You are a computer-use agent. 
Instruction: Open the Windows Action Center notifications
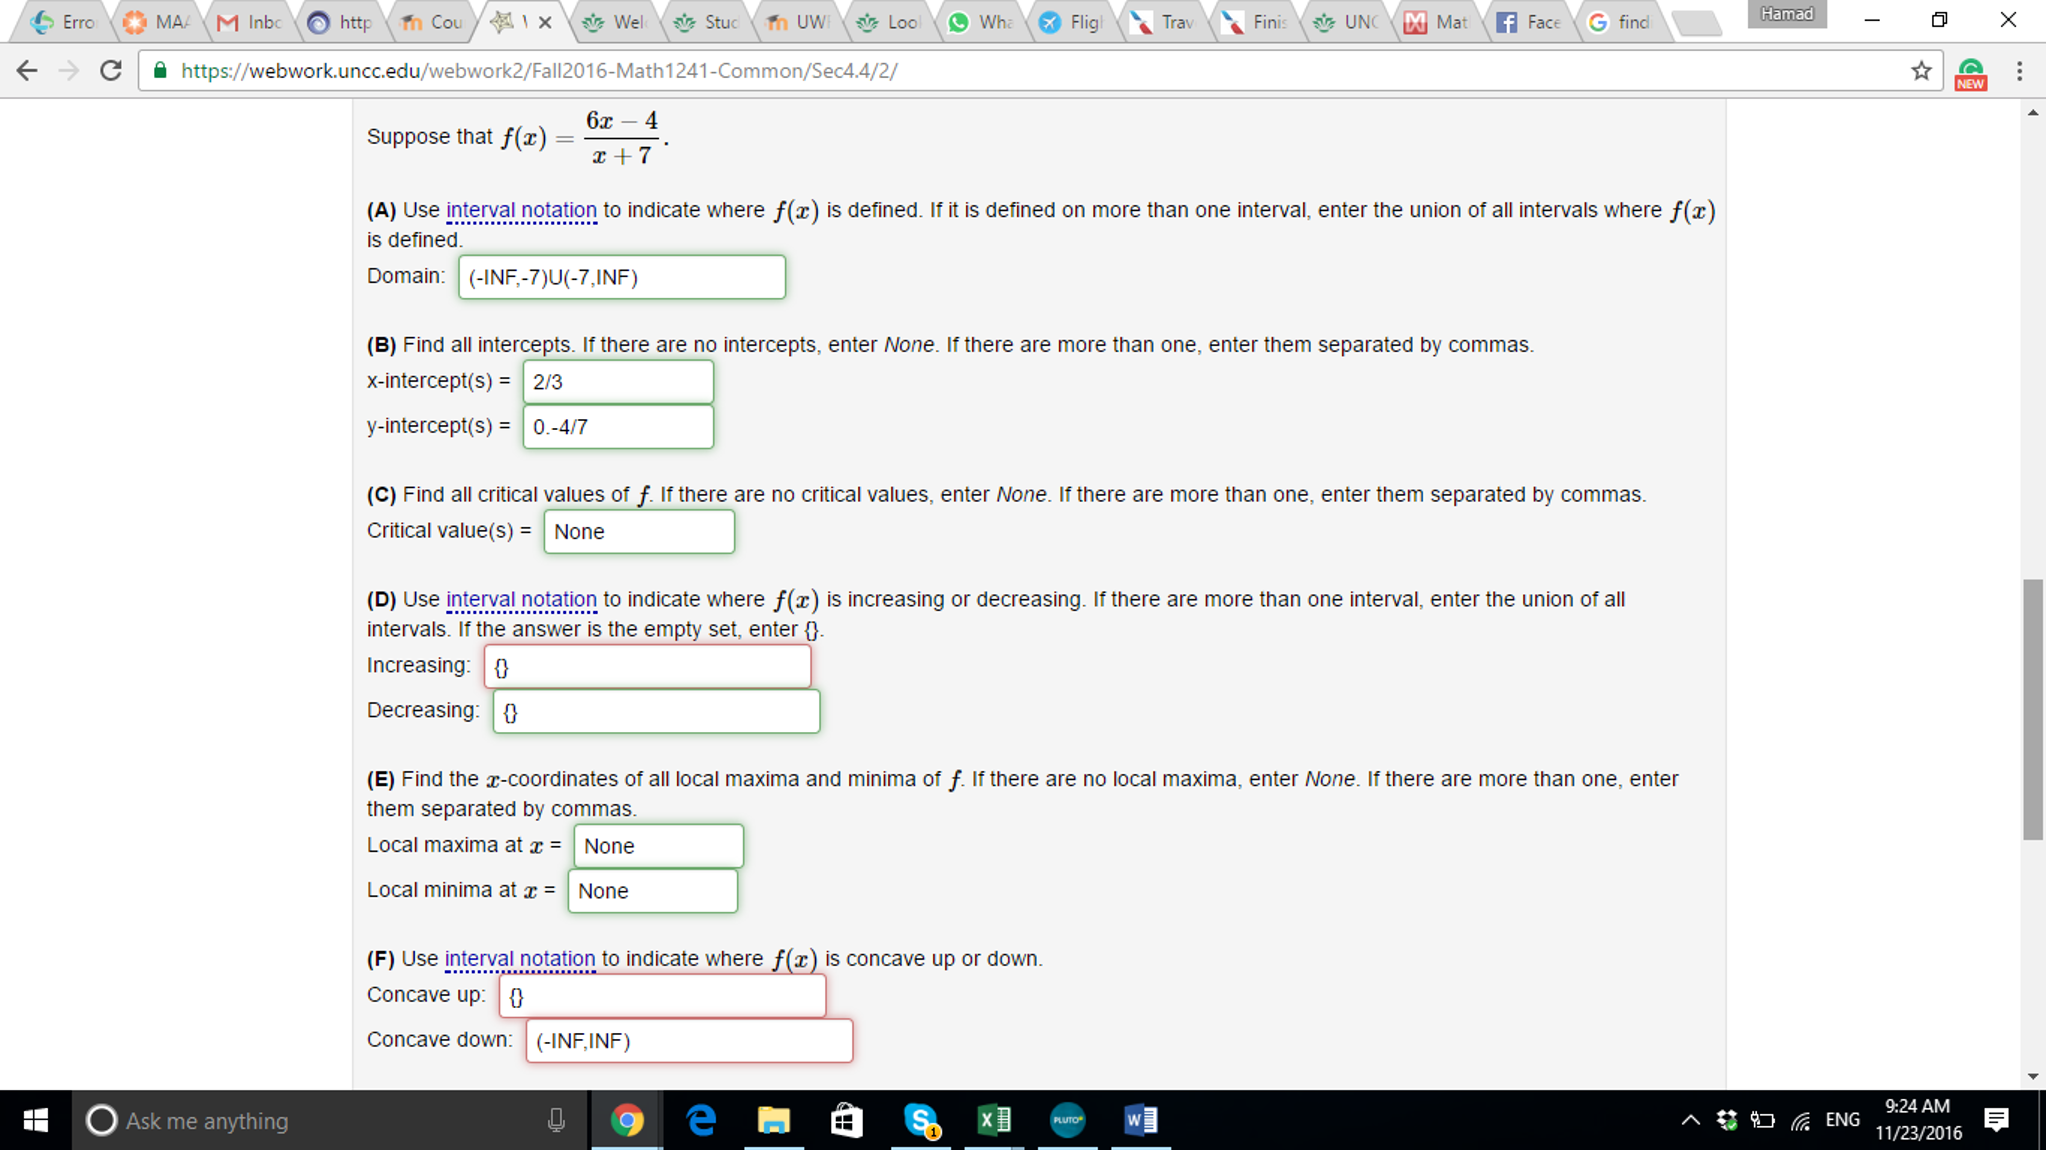[x=1996, y=1120]
